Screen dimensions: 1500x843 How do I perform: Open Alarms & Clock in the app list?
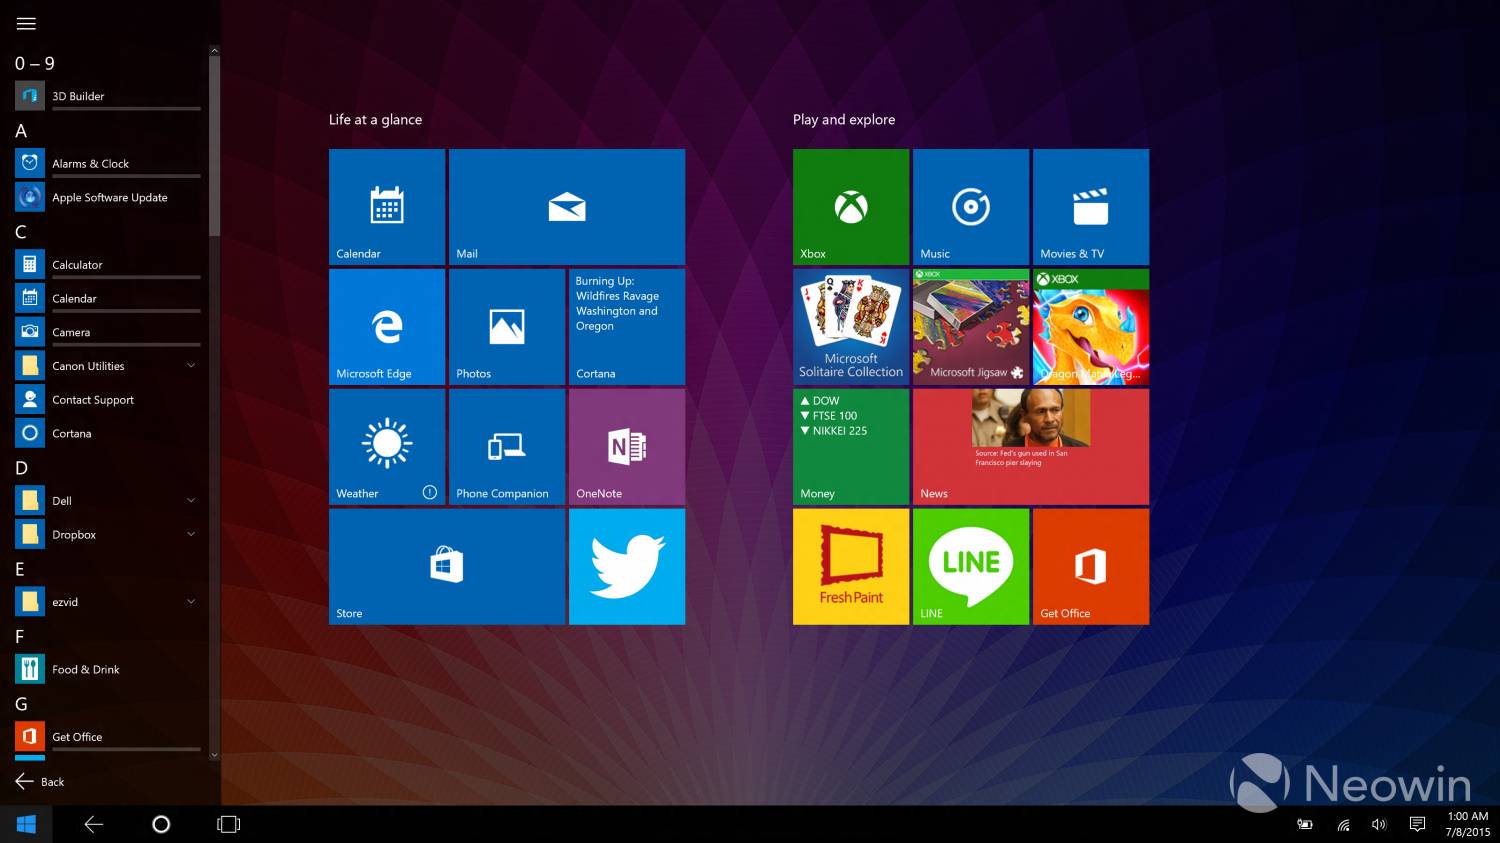click(x=108, y=163)
